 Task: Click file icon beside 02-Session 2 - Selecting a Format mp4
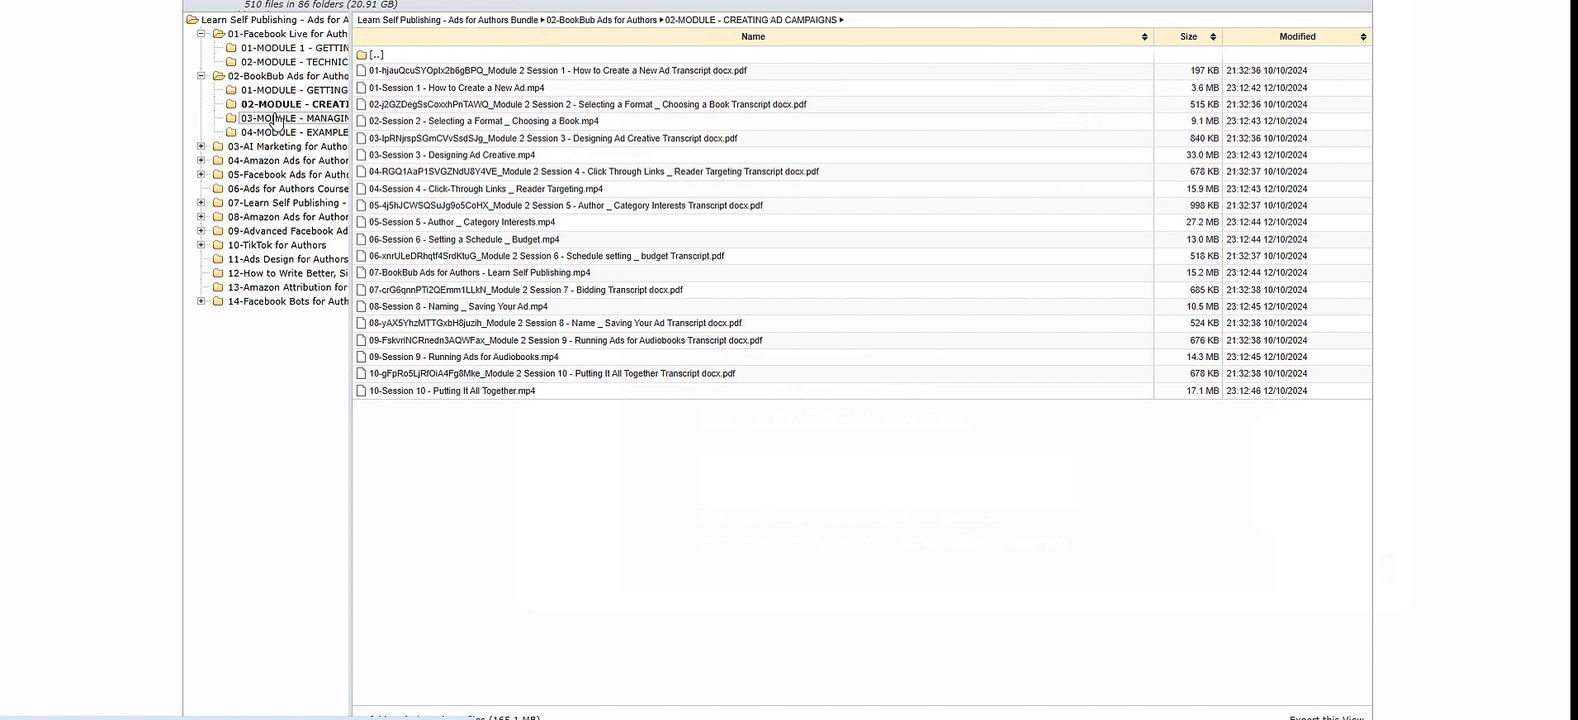[x=361, y=121]
